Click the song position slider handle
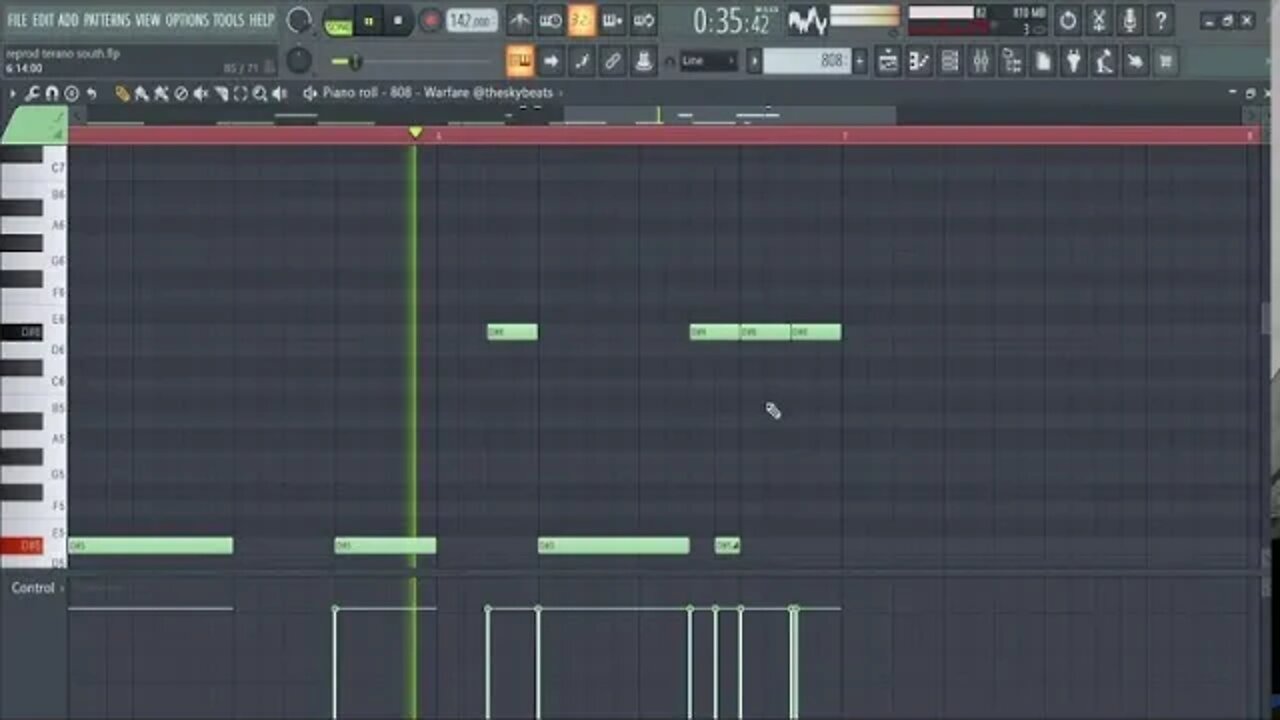Viewport: 1280px width, 720px height. pos(353,61)
